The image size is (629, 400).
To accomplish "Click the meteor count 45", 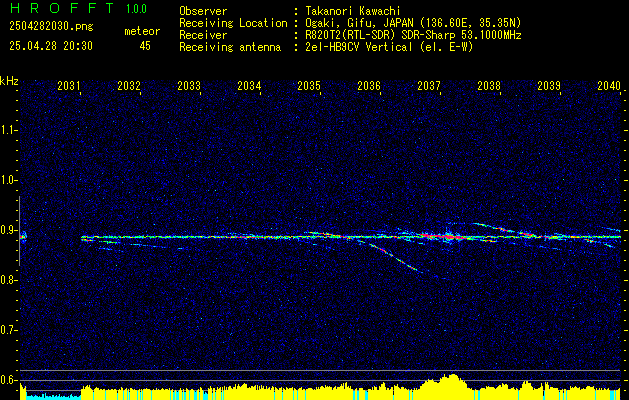I will point(145,46).
